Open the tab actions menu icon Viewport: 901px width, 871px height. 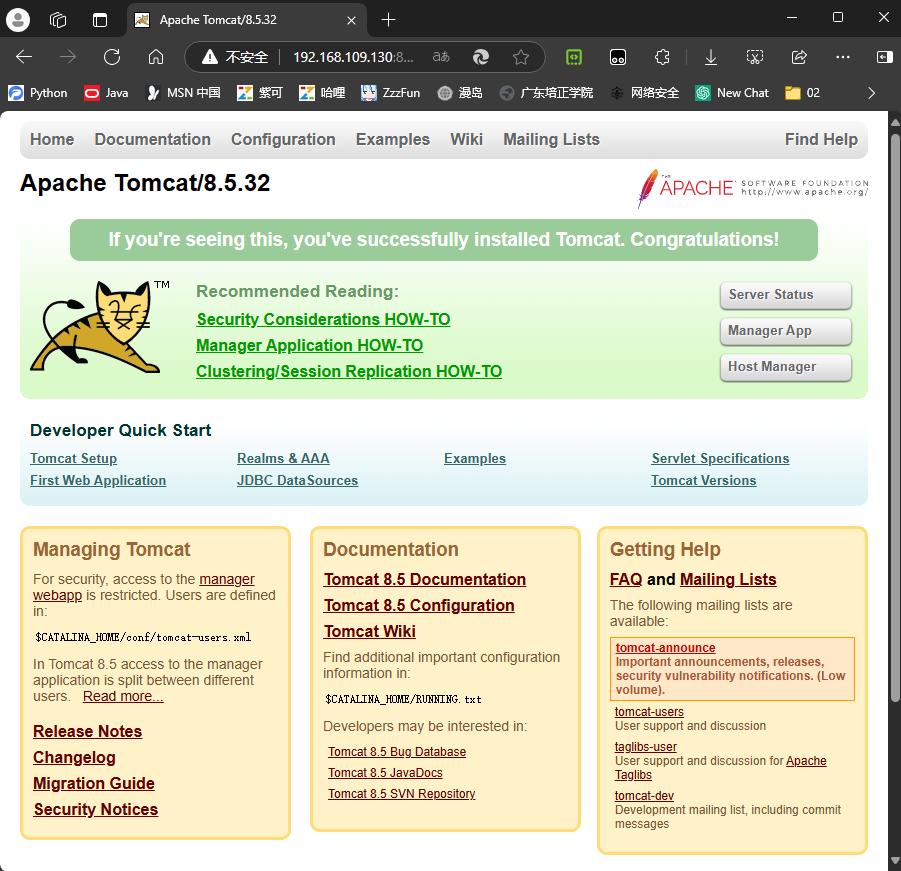[x=100, y=20]
